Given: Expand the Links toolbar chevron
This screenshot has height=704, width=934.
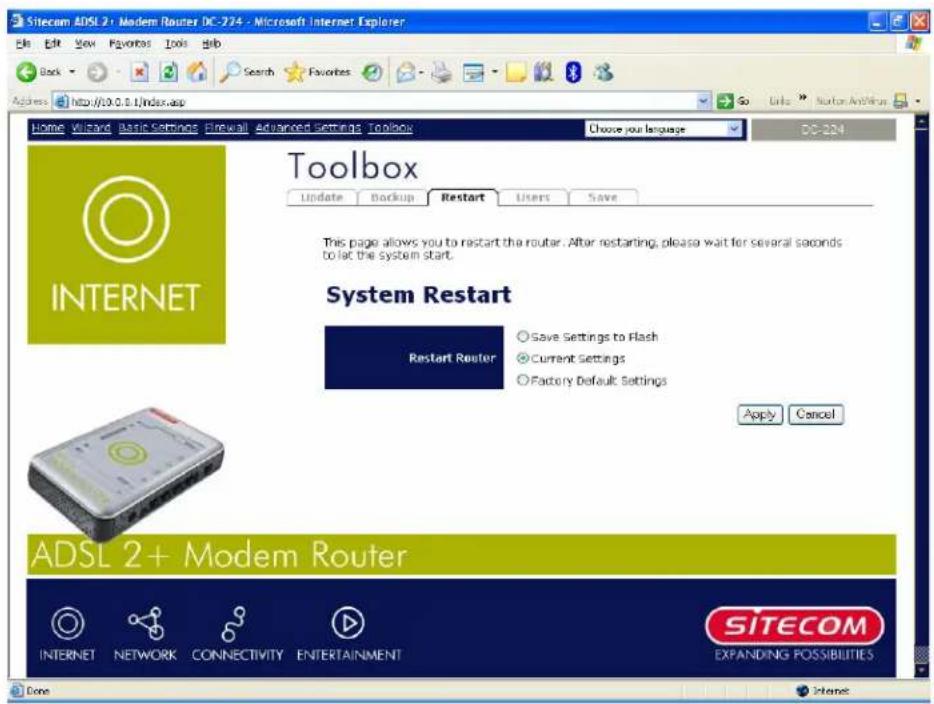Looking at the screenshot, I should 802,98.
